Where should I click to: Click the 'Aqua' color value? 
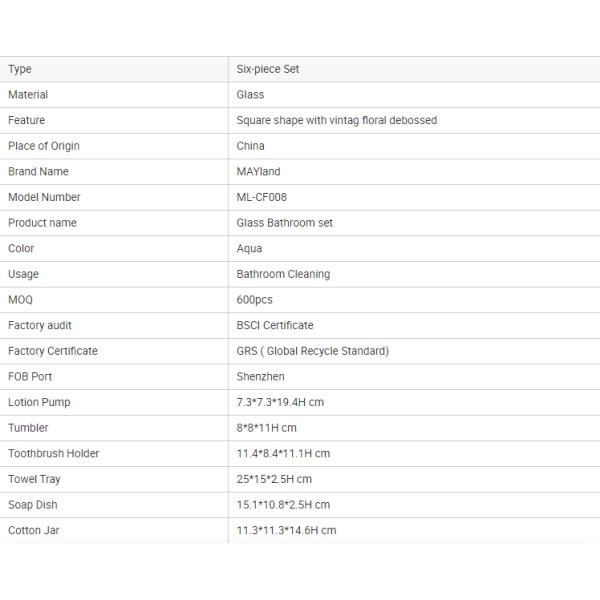coord(247,248)
